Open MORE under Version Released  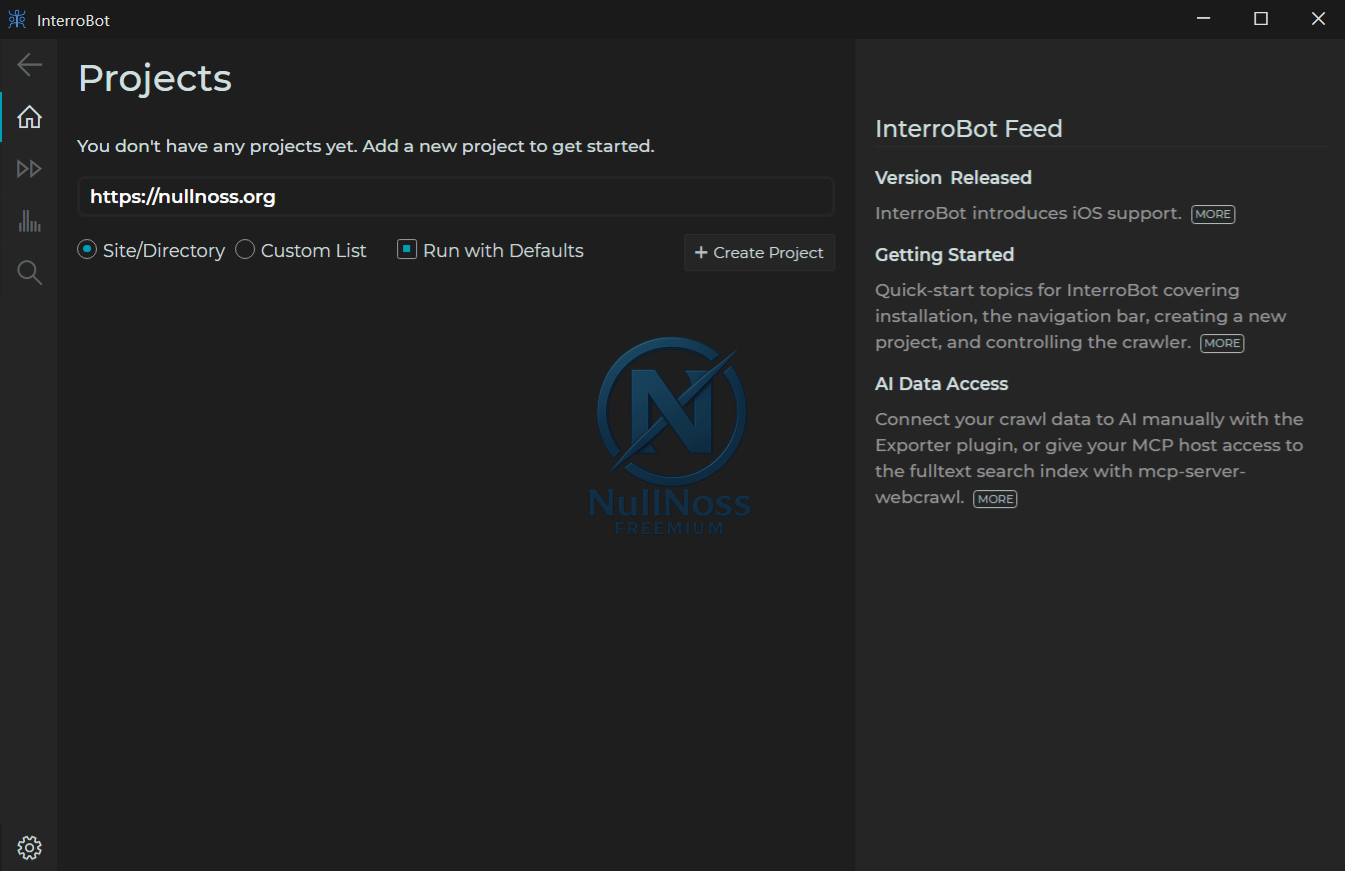pyautogui.click(x=1213, y=213)
